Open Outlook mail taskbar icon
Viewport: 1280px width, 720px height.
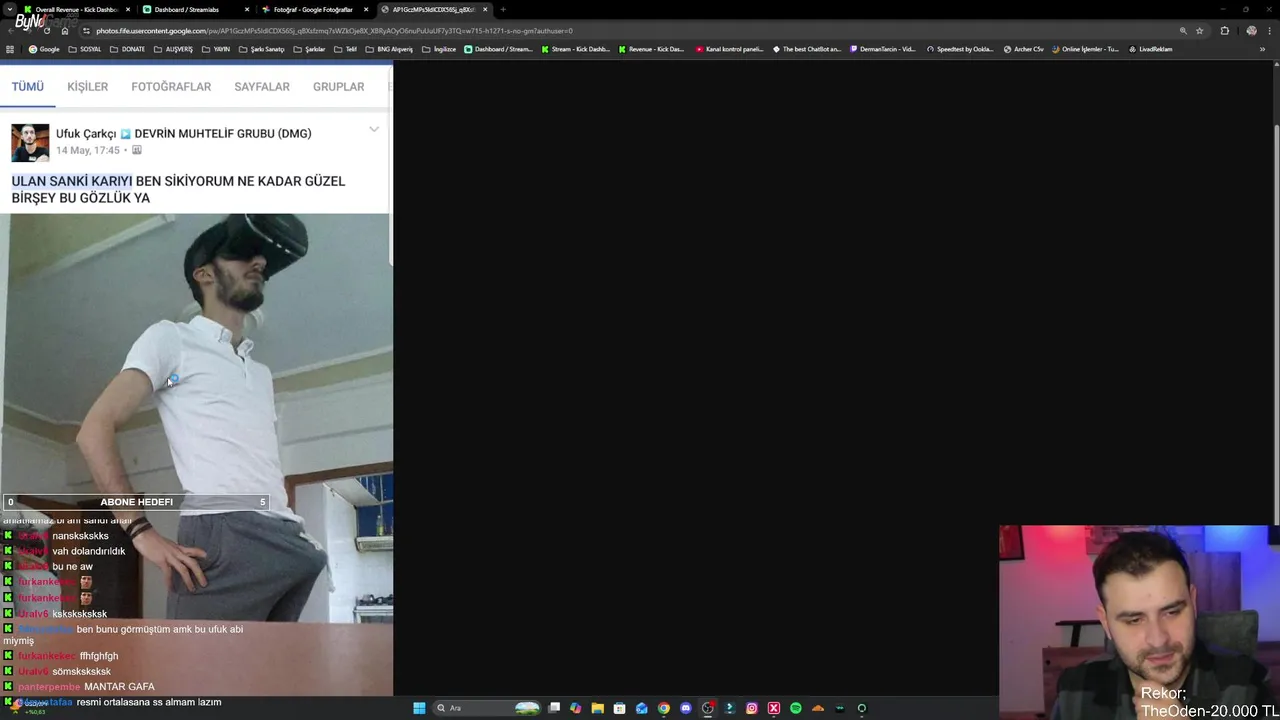pos(641,708)
